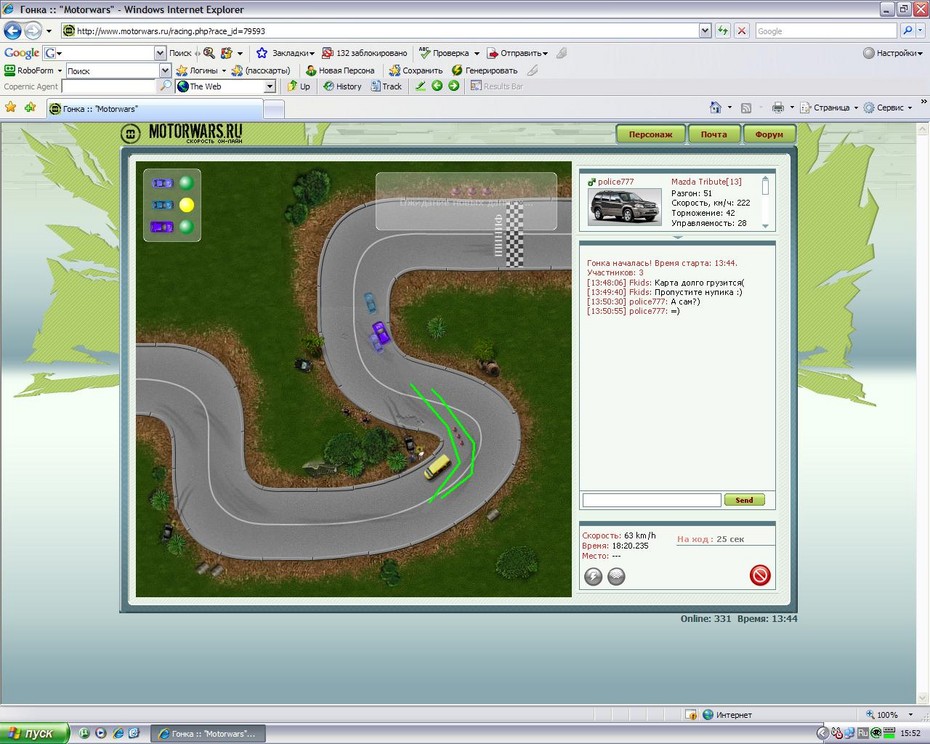Click the light blue car on track
Viewport: 930px width, 744px height.
[370, 303]
